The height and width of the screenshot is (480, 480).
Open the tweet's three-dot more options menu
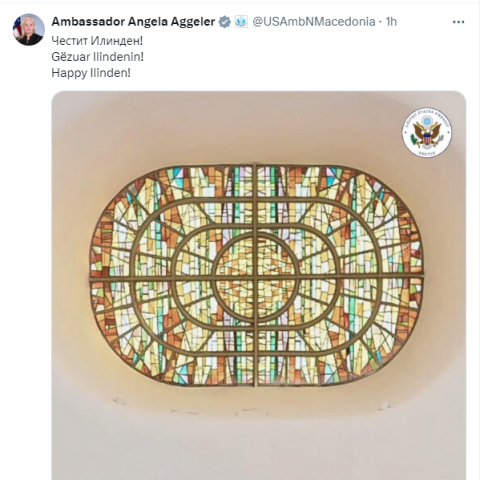(458, 22)
